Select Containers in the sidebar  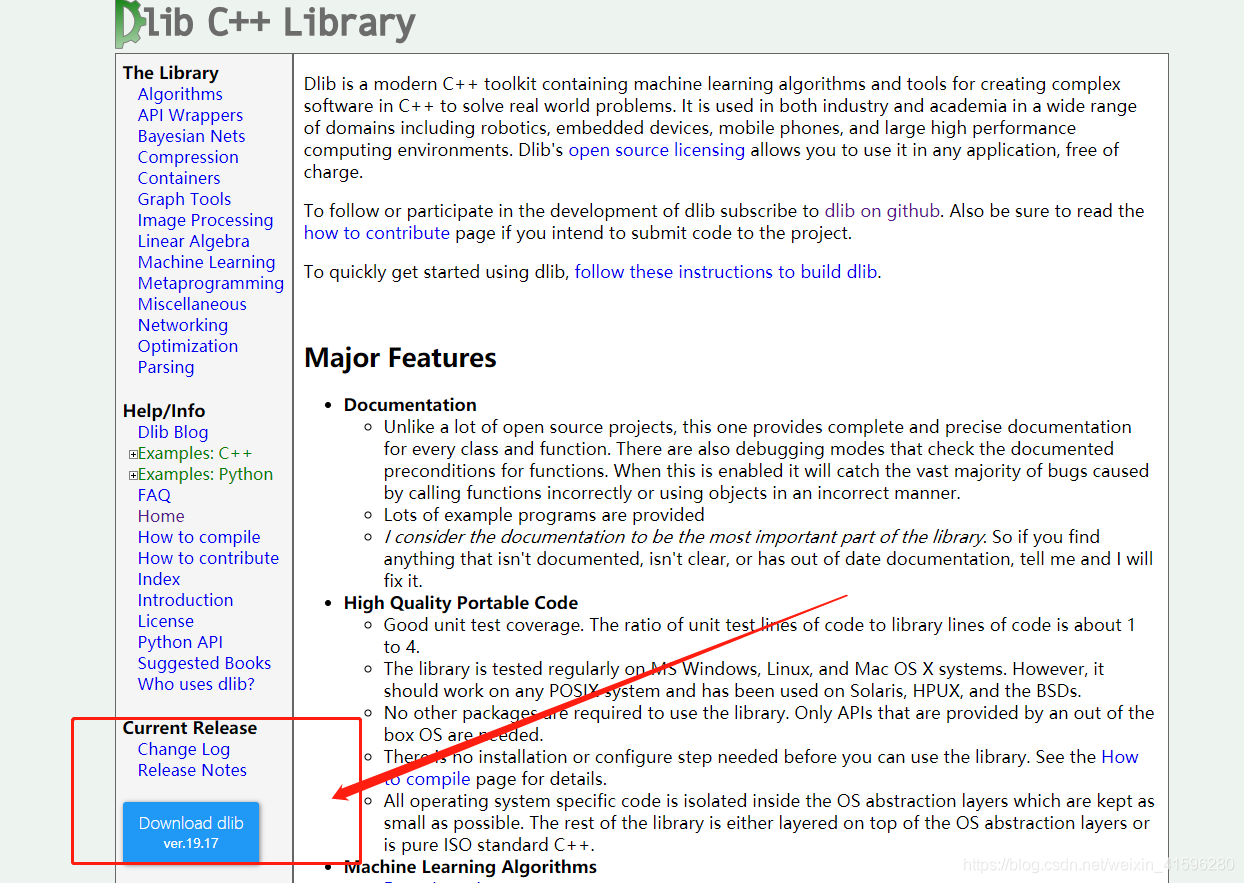point(179,178)
